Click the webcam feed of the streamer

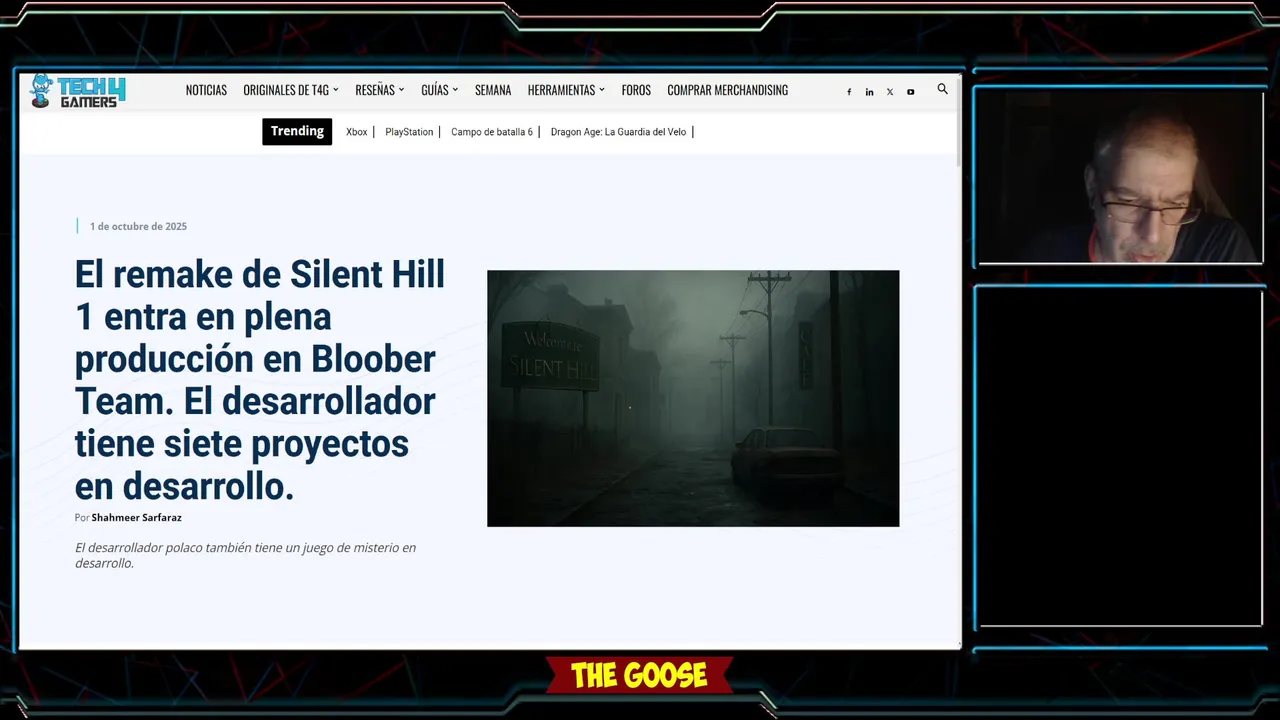[x=1120, y=177]
